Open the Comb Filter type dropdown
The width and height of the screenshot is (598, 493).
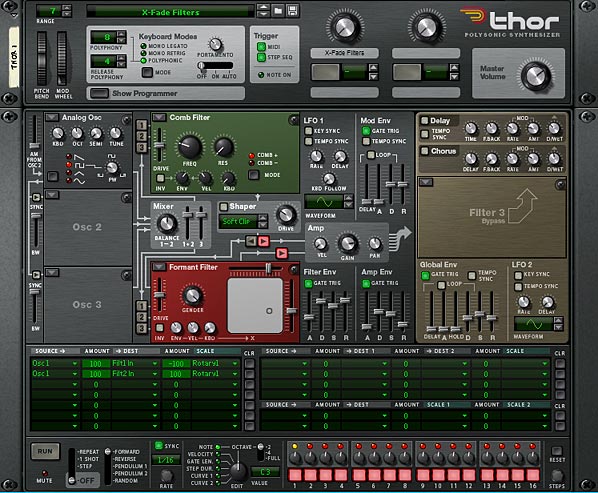[159, 117]
